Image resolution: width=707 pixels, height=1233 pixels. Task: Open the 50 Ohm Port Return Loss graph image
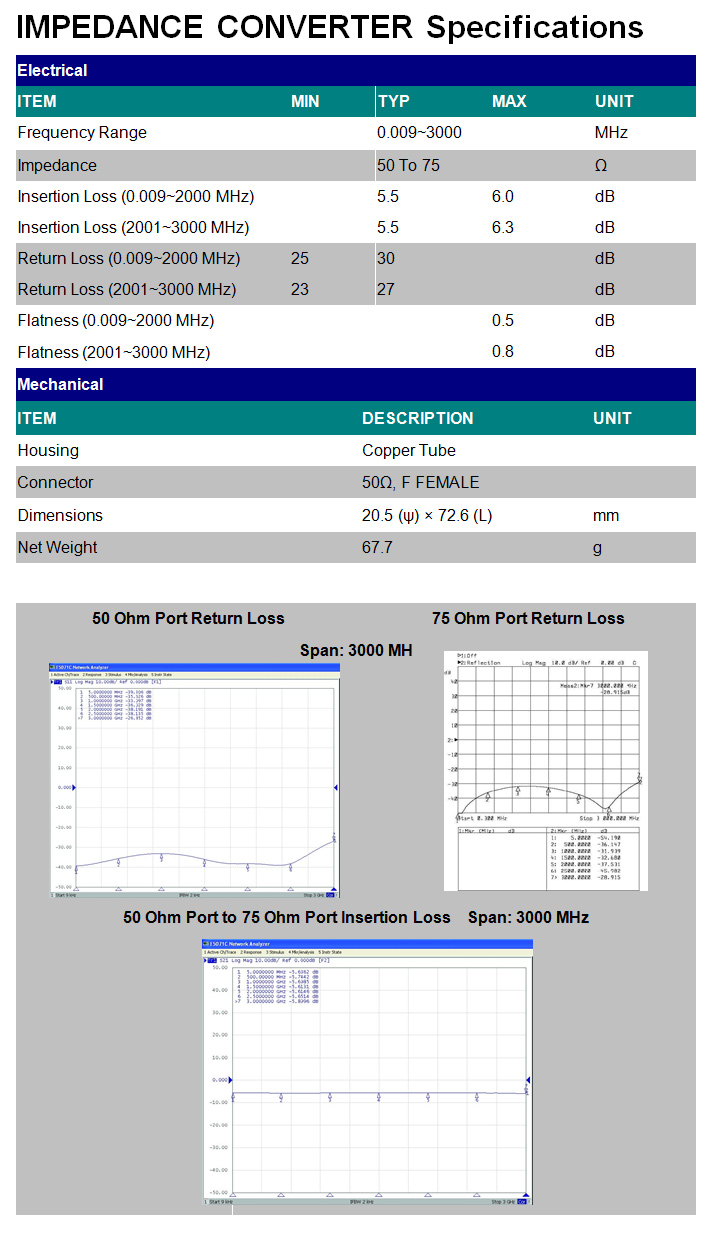(195, 779)
